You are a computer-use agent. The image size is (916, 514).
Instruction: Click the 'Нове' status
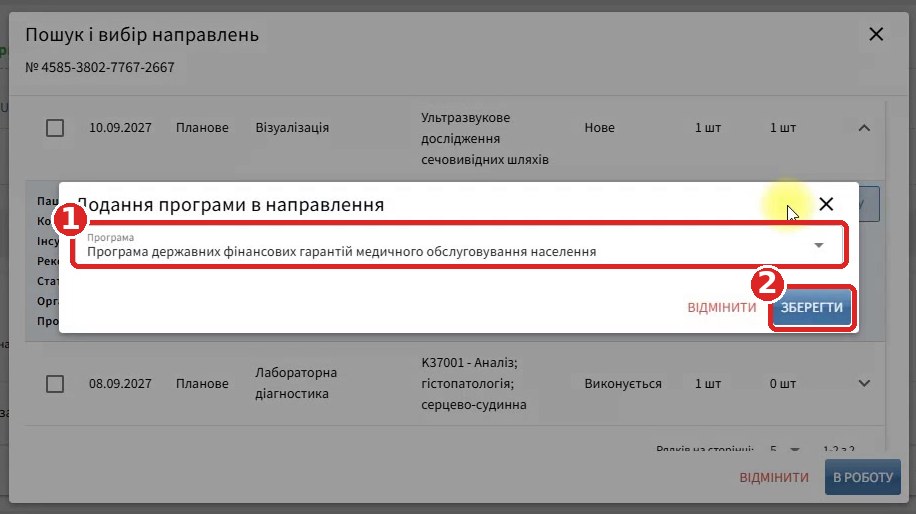(x=599, y=127)
